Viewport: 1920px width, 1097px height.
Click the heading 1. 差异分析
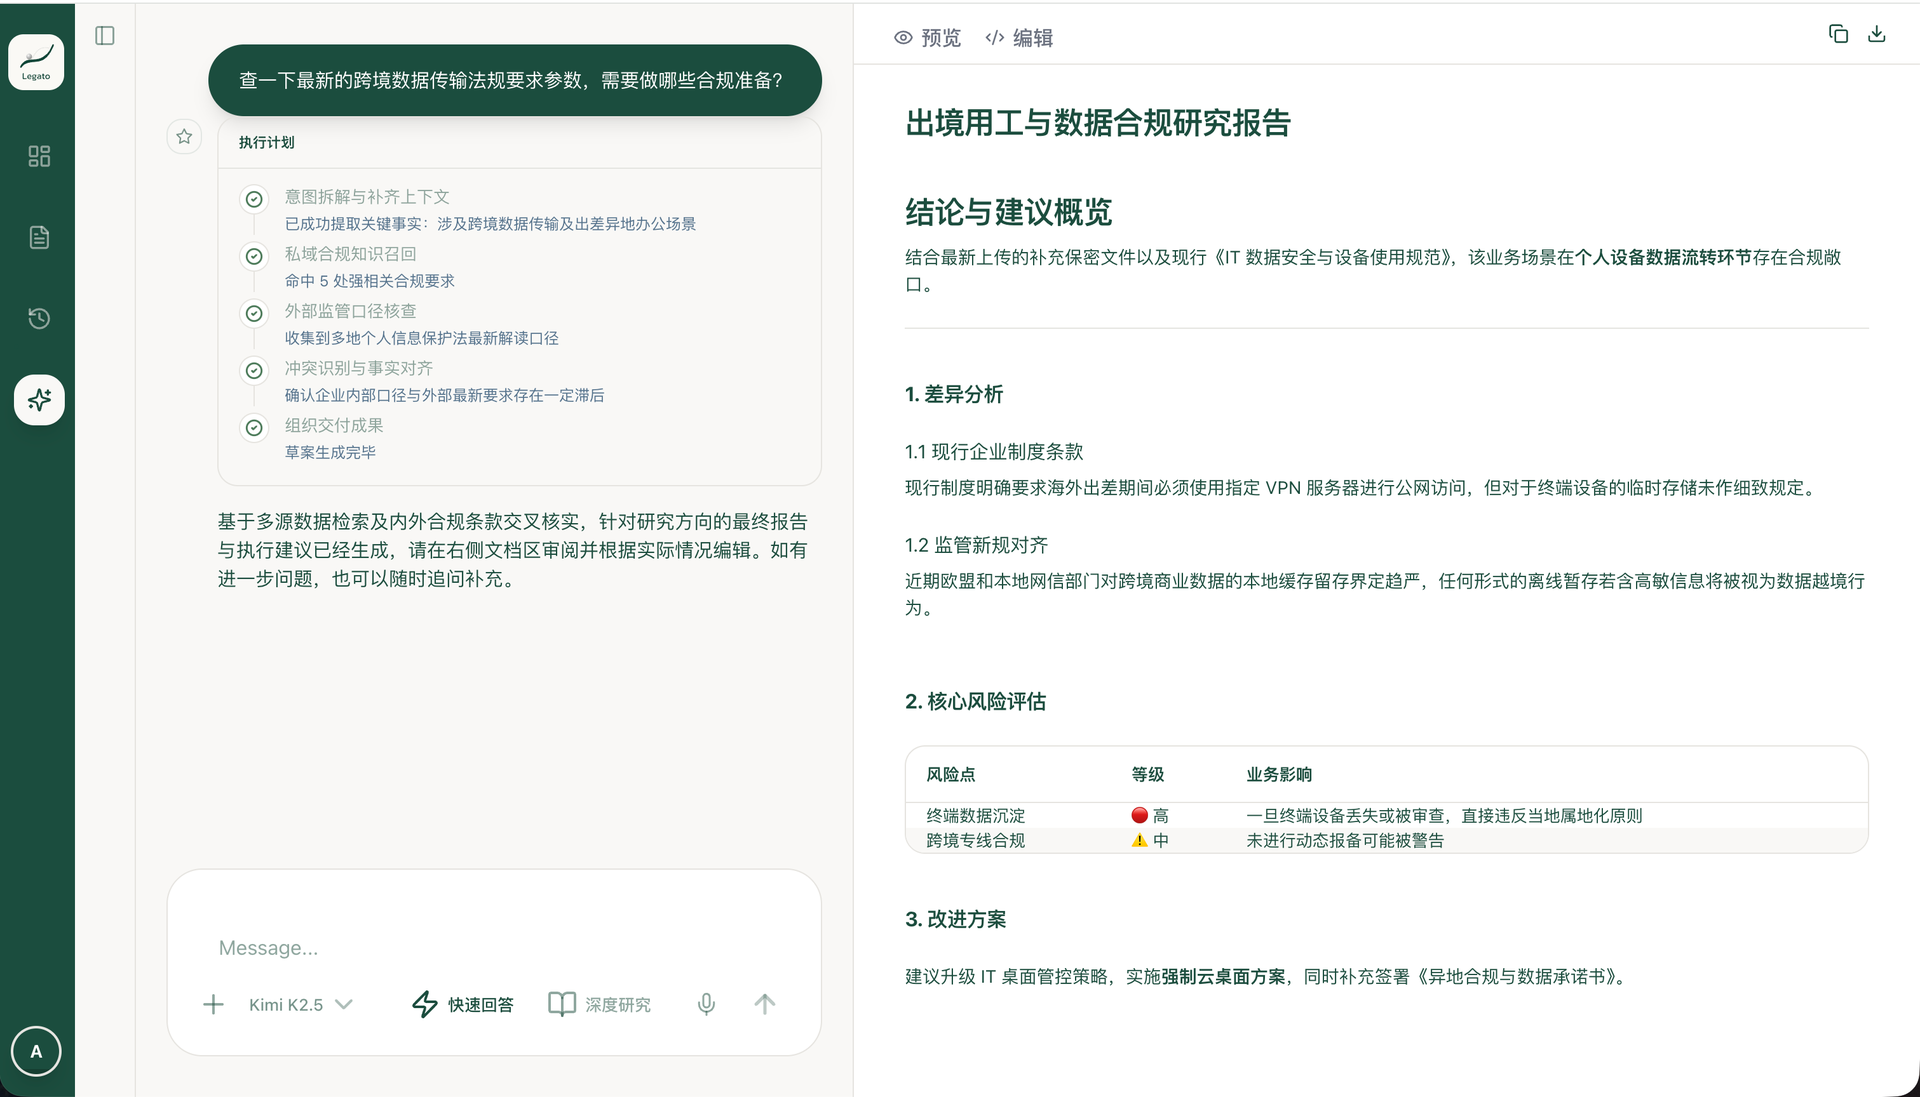954,394
